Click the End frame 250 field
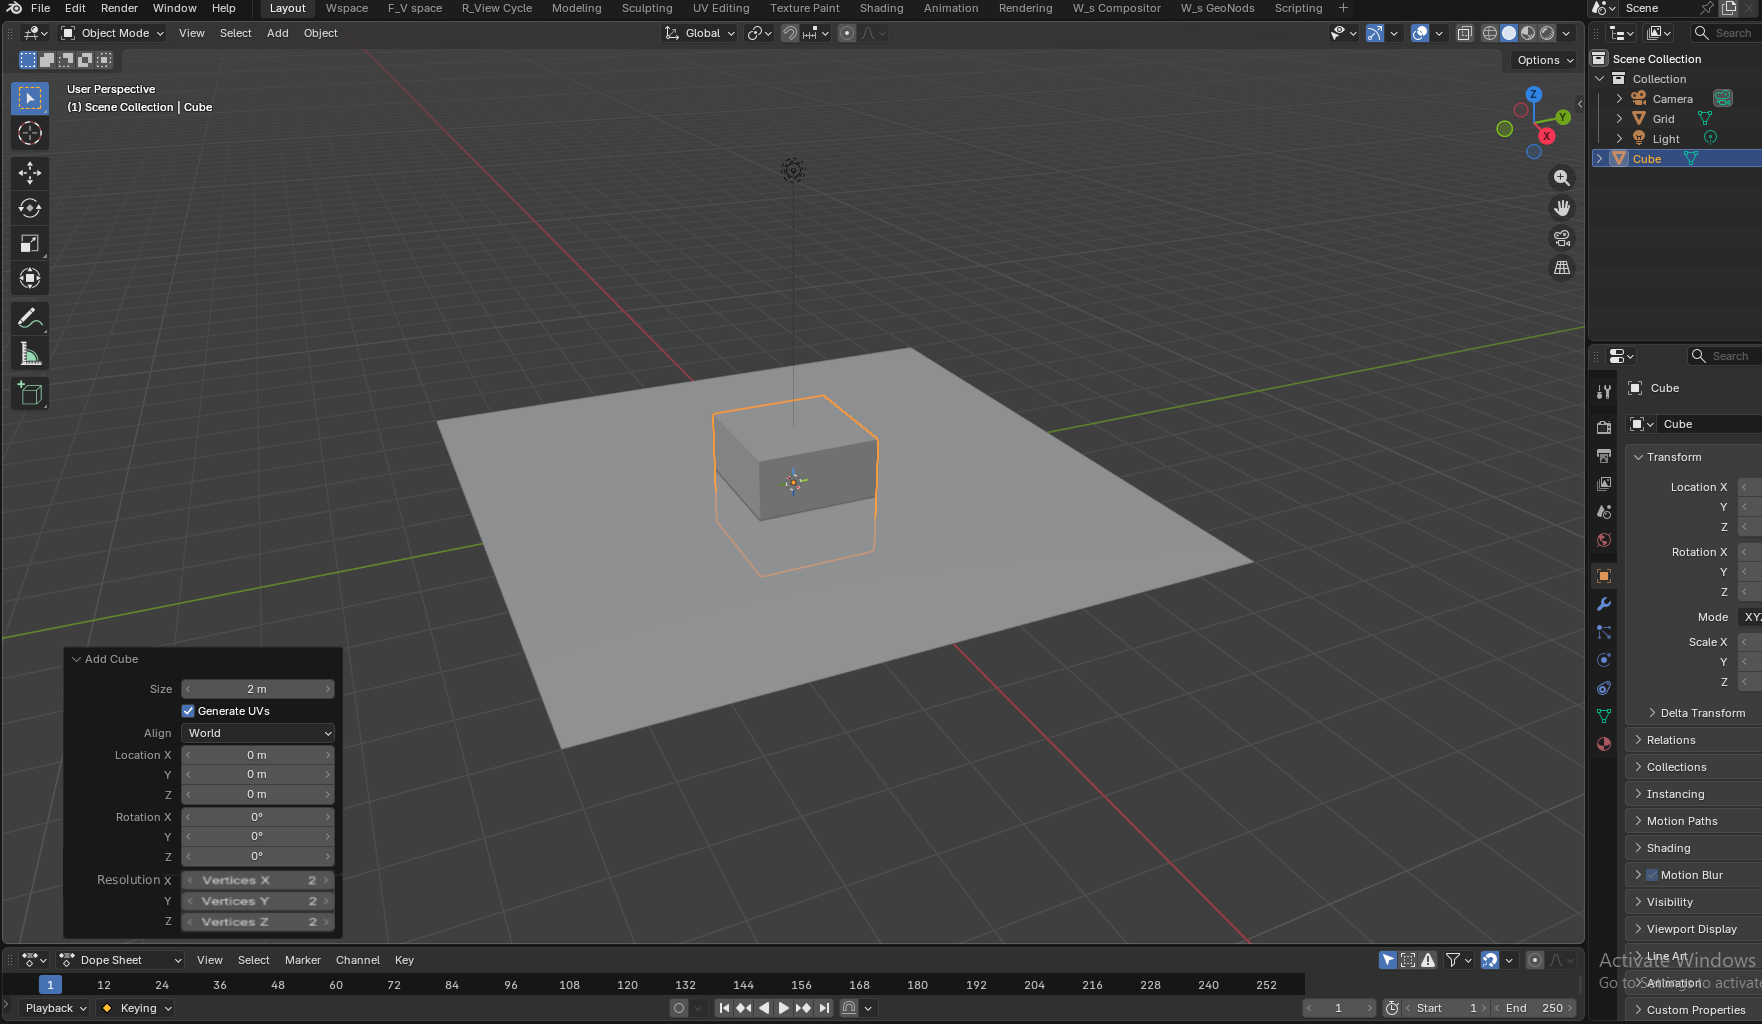The width and height of the screenshot is (1762, 1024). (1535, 1008)
